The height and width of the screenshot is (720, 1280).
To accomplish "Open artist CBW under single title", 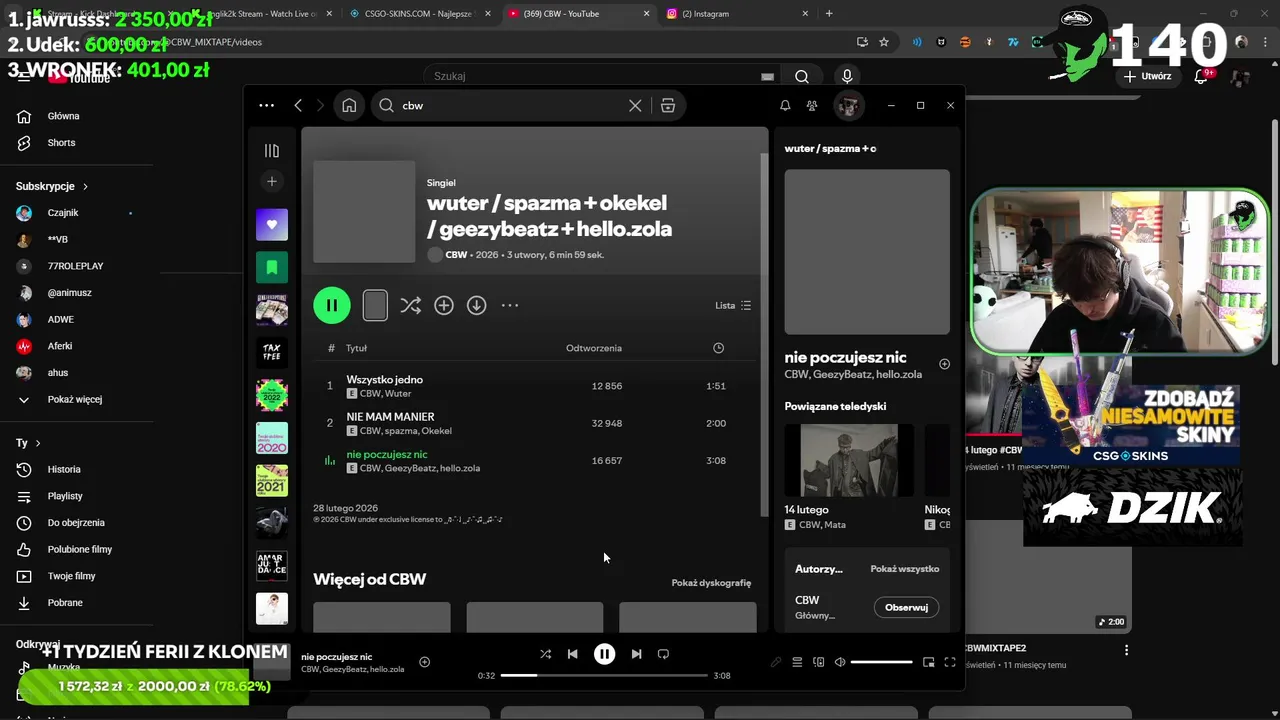I will click(x=456, y=255).
